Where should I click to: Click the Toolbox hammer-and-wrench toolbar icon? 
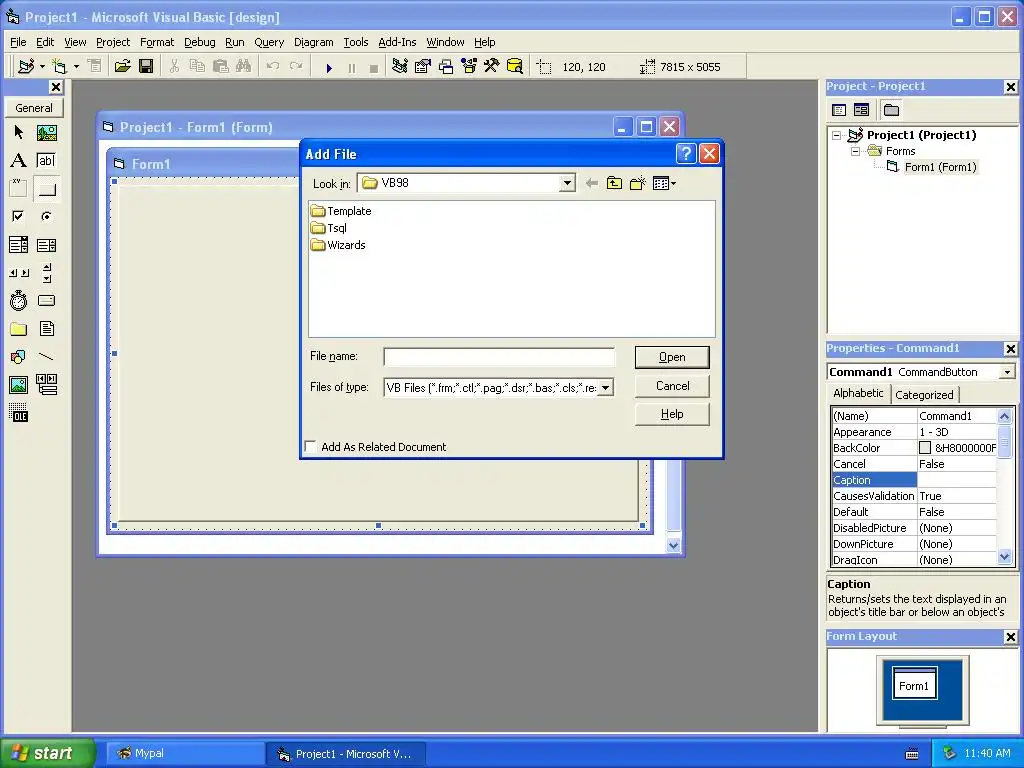pos(491,66)
